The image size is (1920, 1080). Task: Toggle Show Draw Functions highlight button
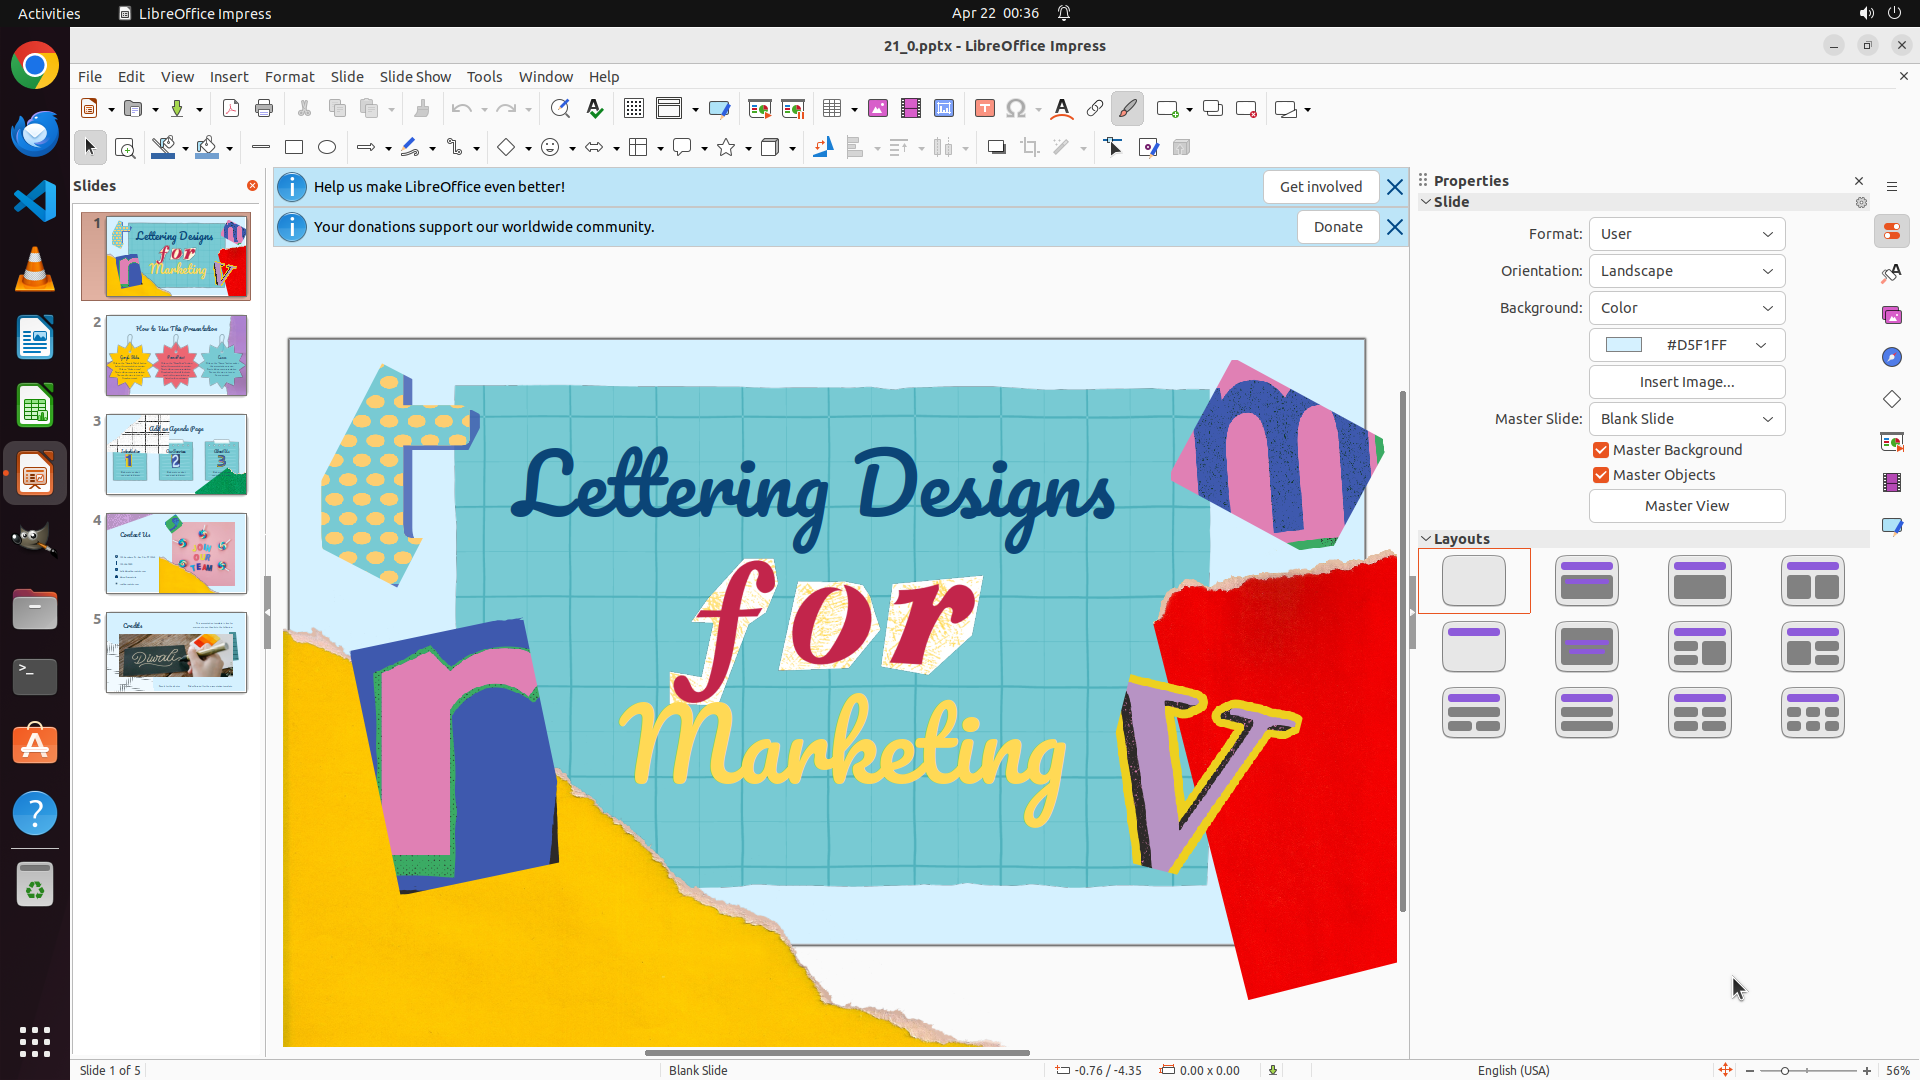1127,109
